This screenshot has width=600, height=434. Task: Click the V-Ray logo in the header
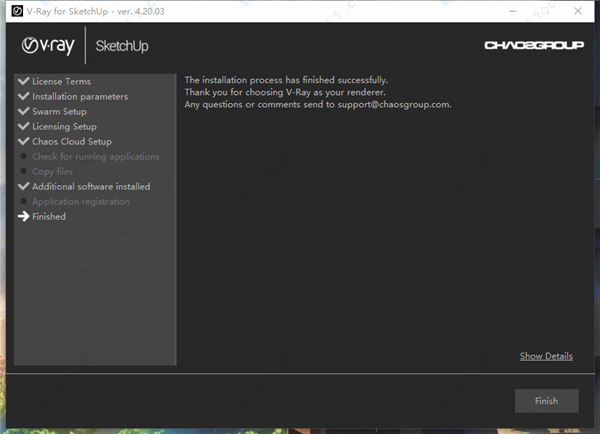click(x=49, y=46)
